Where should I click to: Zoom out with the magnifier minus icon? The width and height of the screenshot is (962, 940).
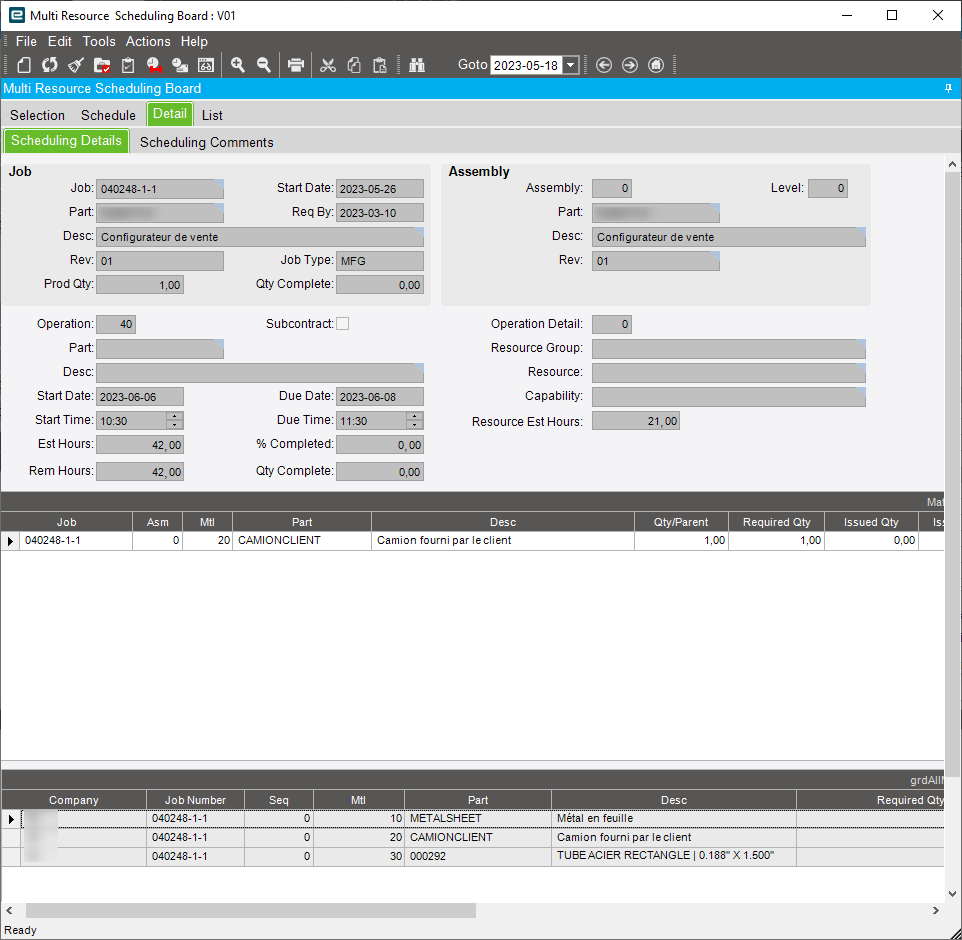tap(264, 65)
